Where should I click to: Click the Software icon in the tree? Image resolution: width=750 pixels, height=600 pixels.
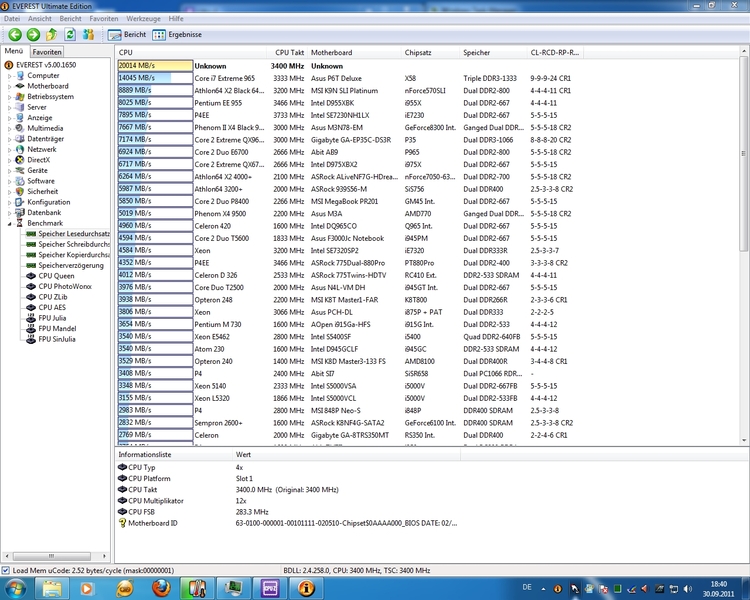pyautogui.click(x=20, y=181)
